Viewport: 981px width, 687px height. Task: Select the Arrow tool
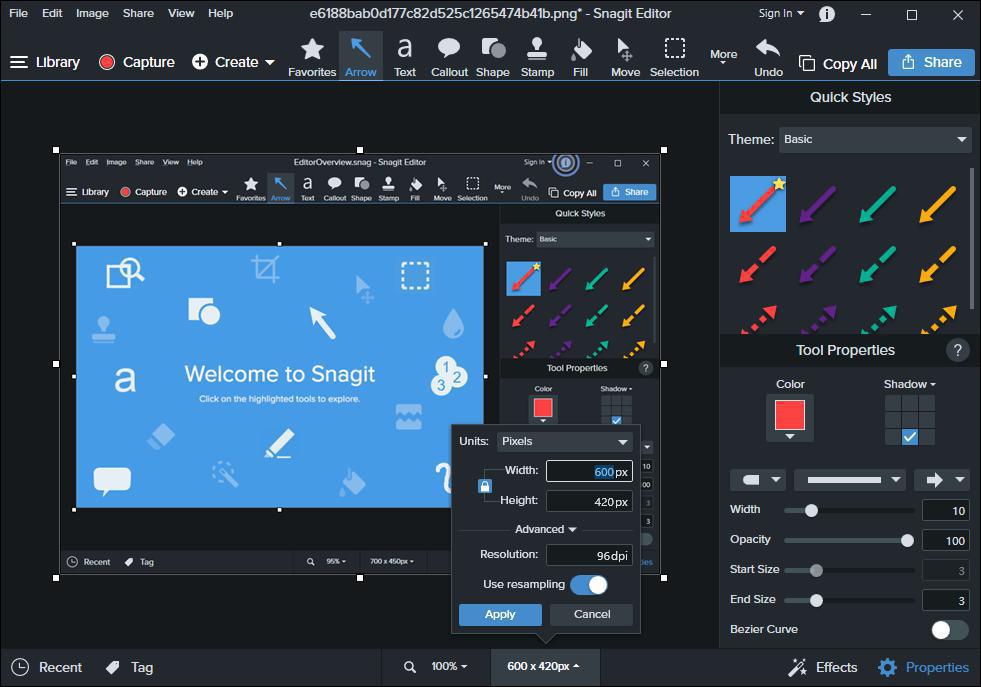pyautogui.click(x=361, y=58)
